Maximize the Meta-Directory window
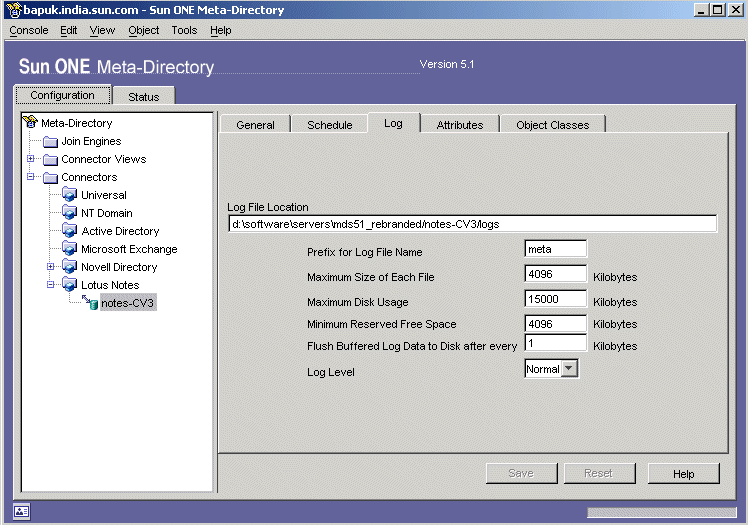 point(718,10)
